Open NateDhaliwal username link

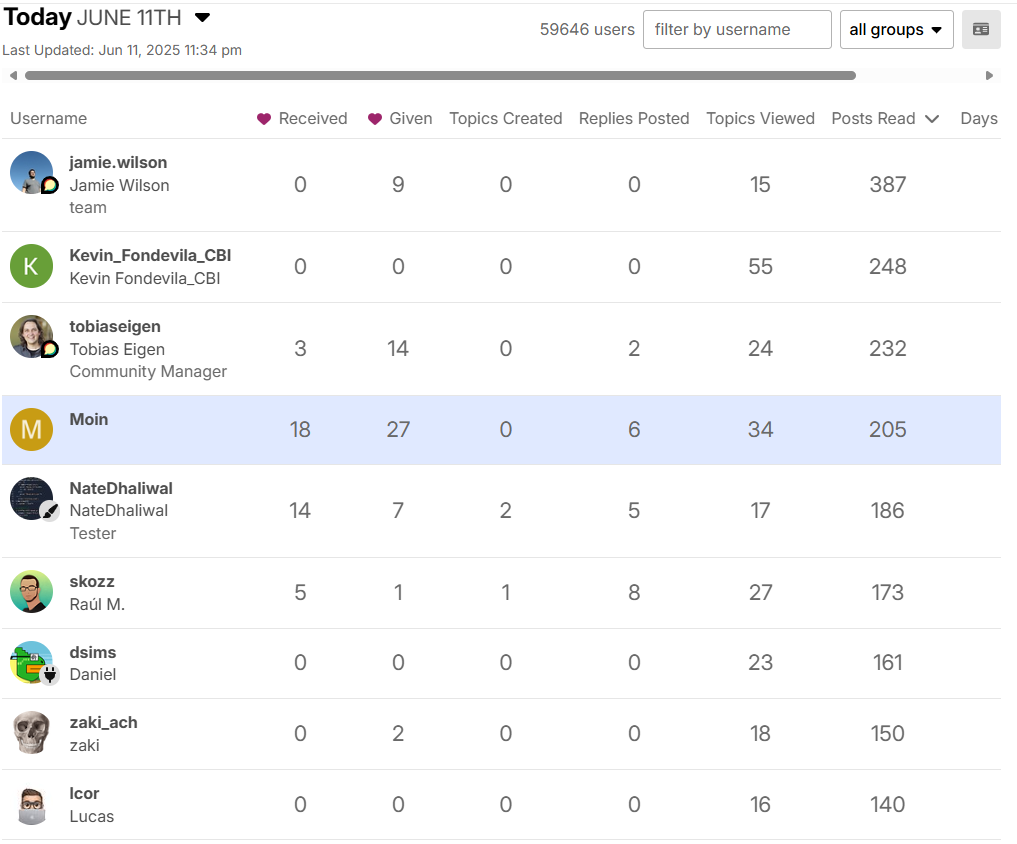point(121,488)
